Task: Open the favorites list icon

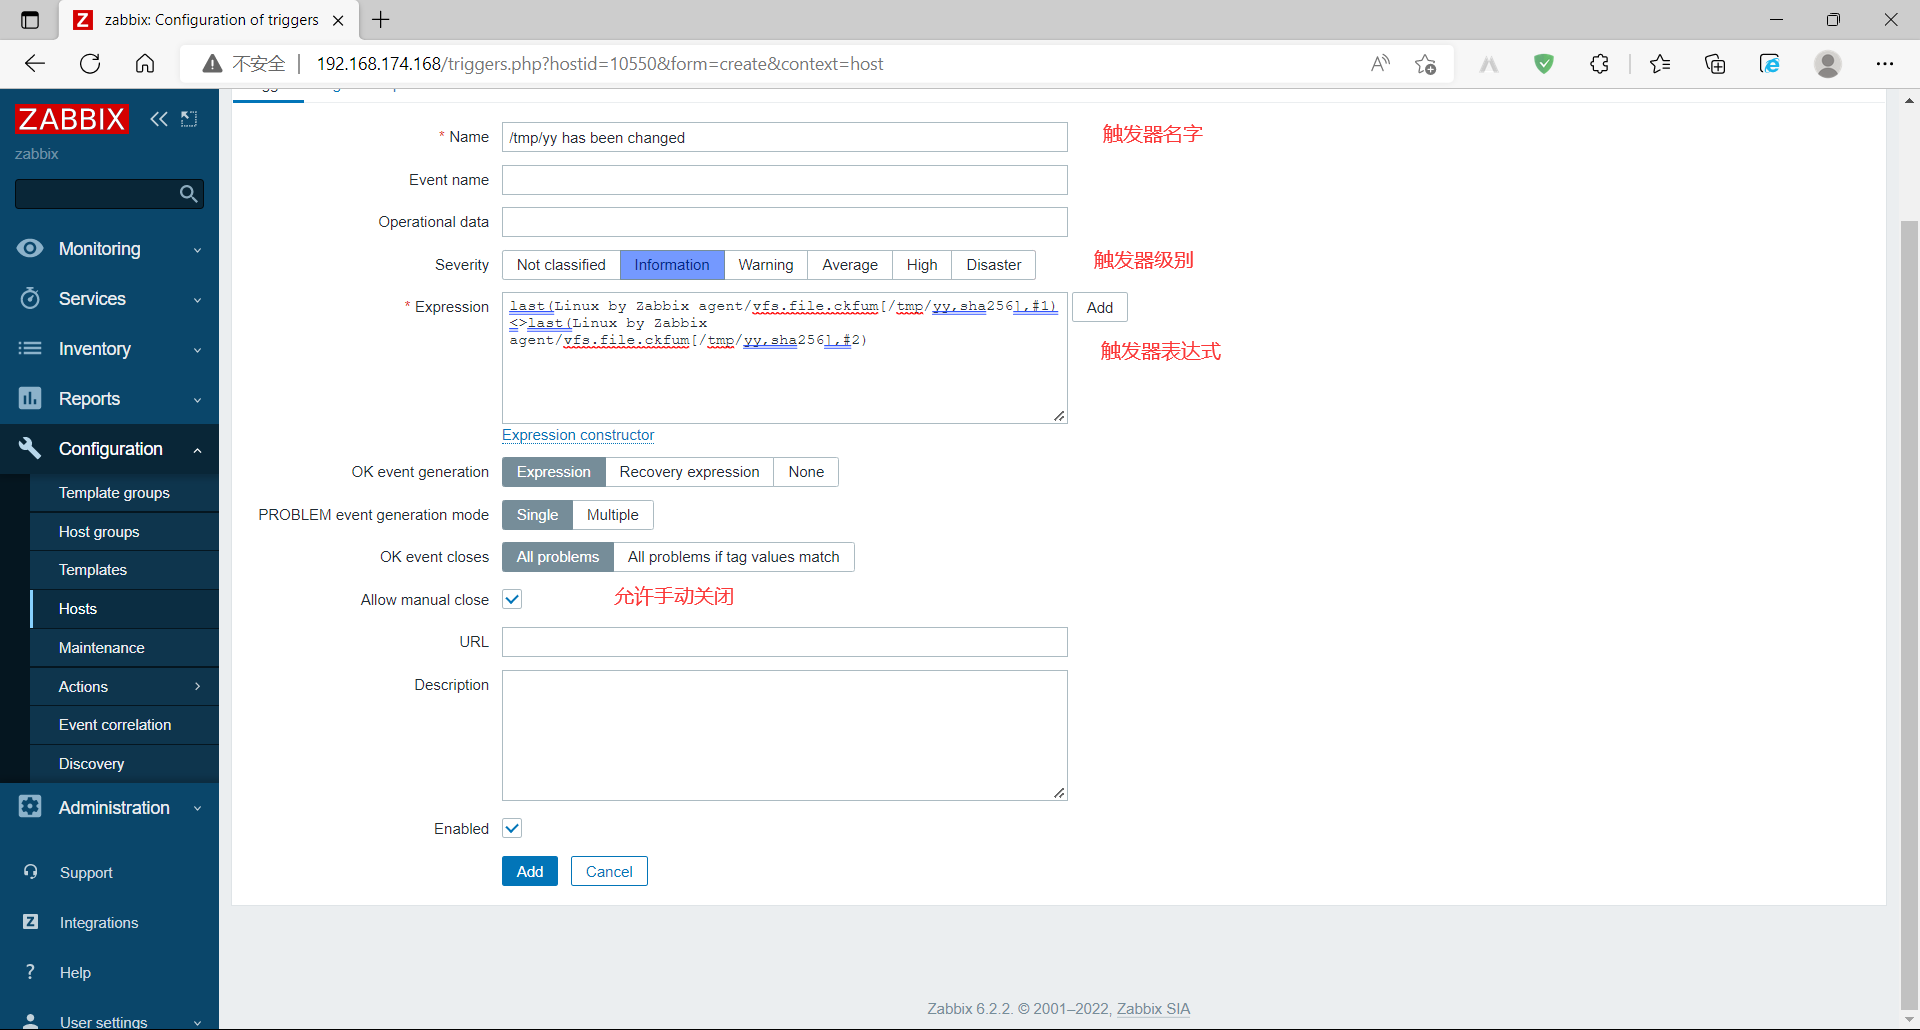Action: tap(1660, 64)
